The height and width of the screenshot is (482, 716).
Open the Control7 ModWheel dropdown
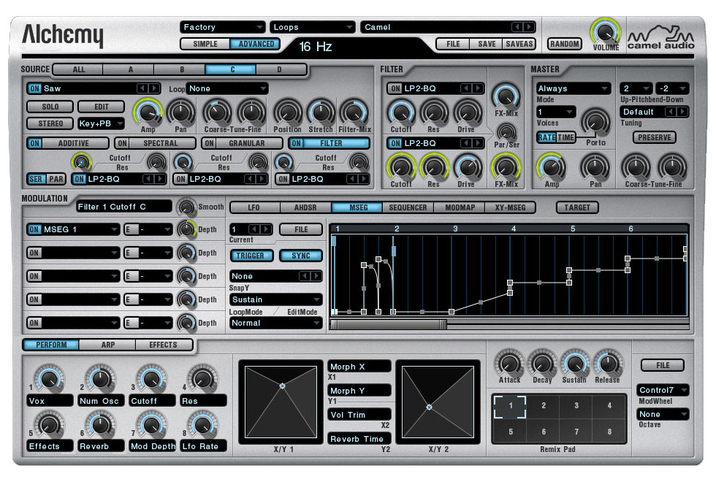tap(663, 389)
